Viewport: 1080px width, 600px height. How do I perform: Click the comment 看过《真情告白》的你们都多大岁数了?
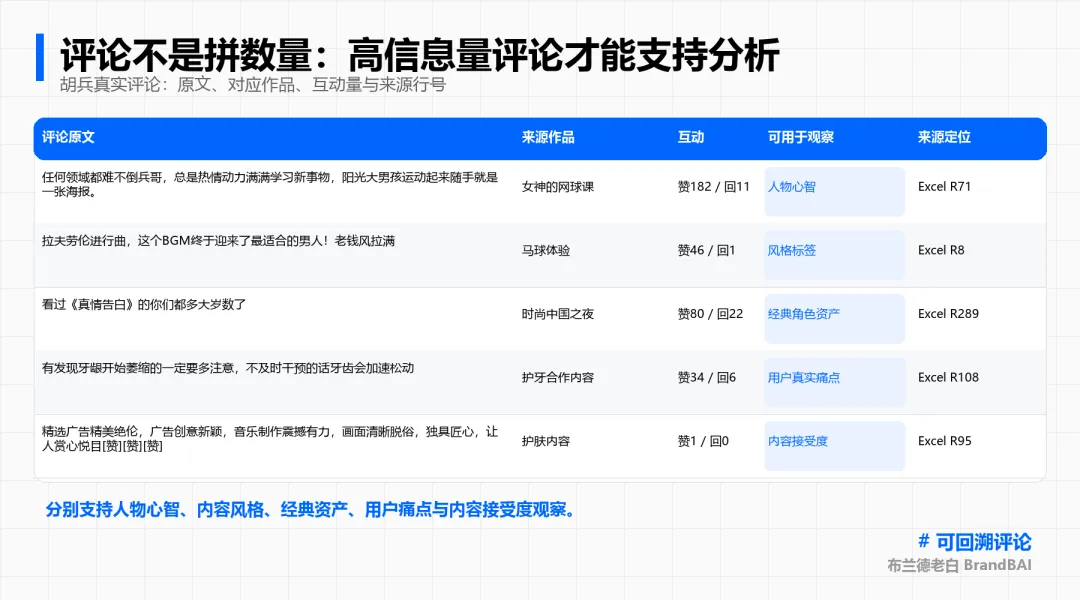143,304
